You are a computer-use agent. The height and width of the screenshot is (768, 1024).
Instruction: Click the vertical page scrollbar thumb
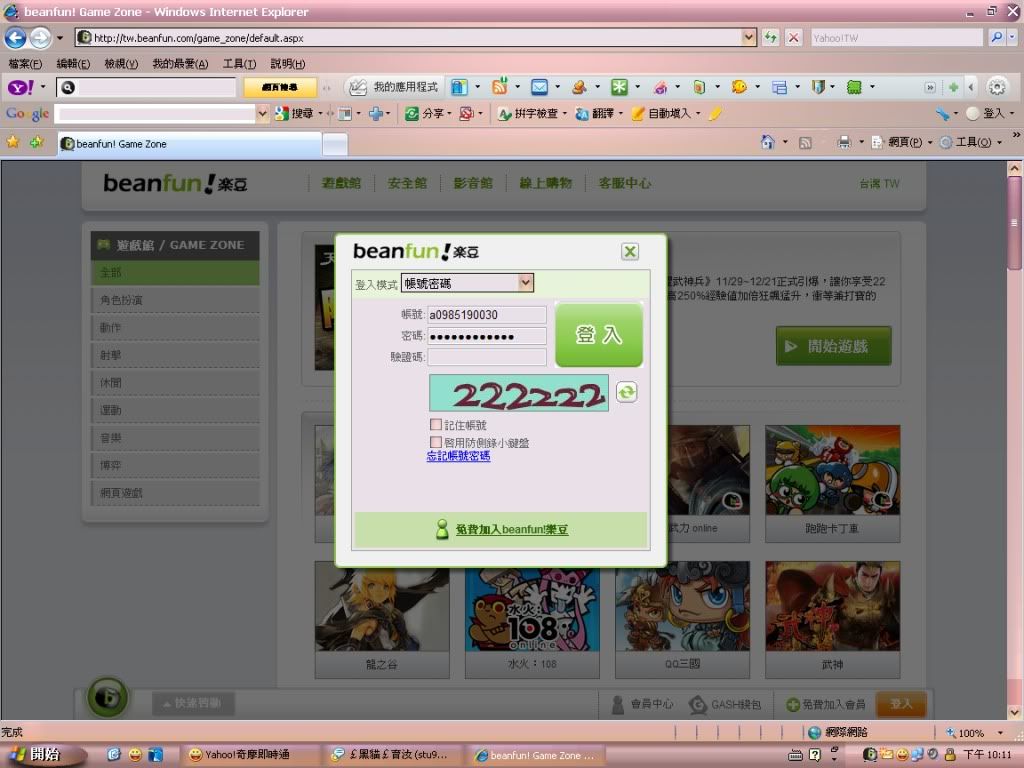point(1014,223)
